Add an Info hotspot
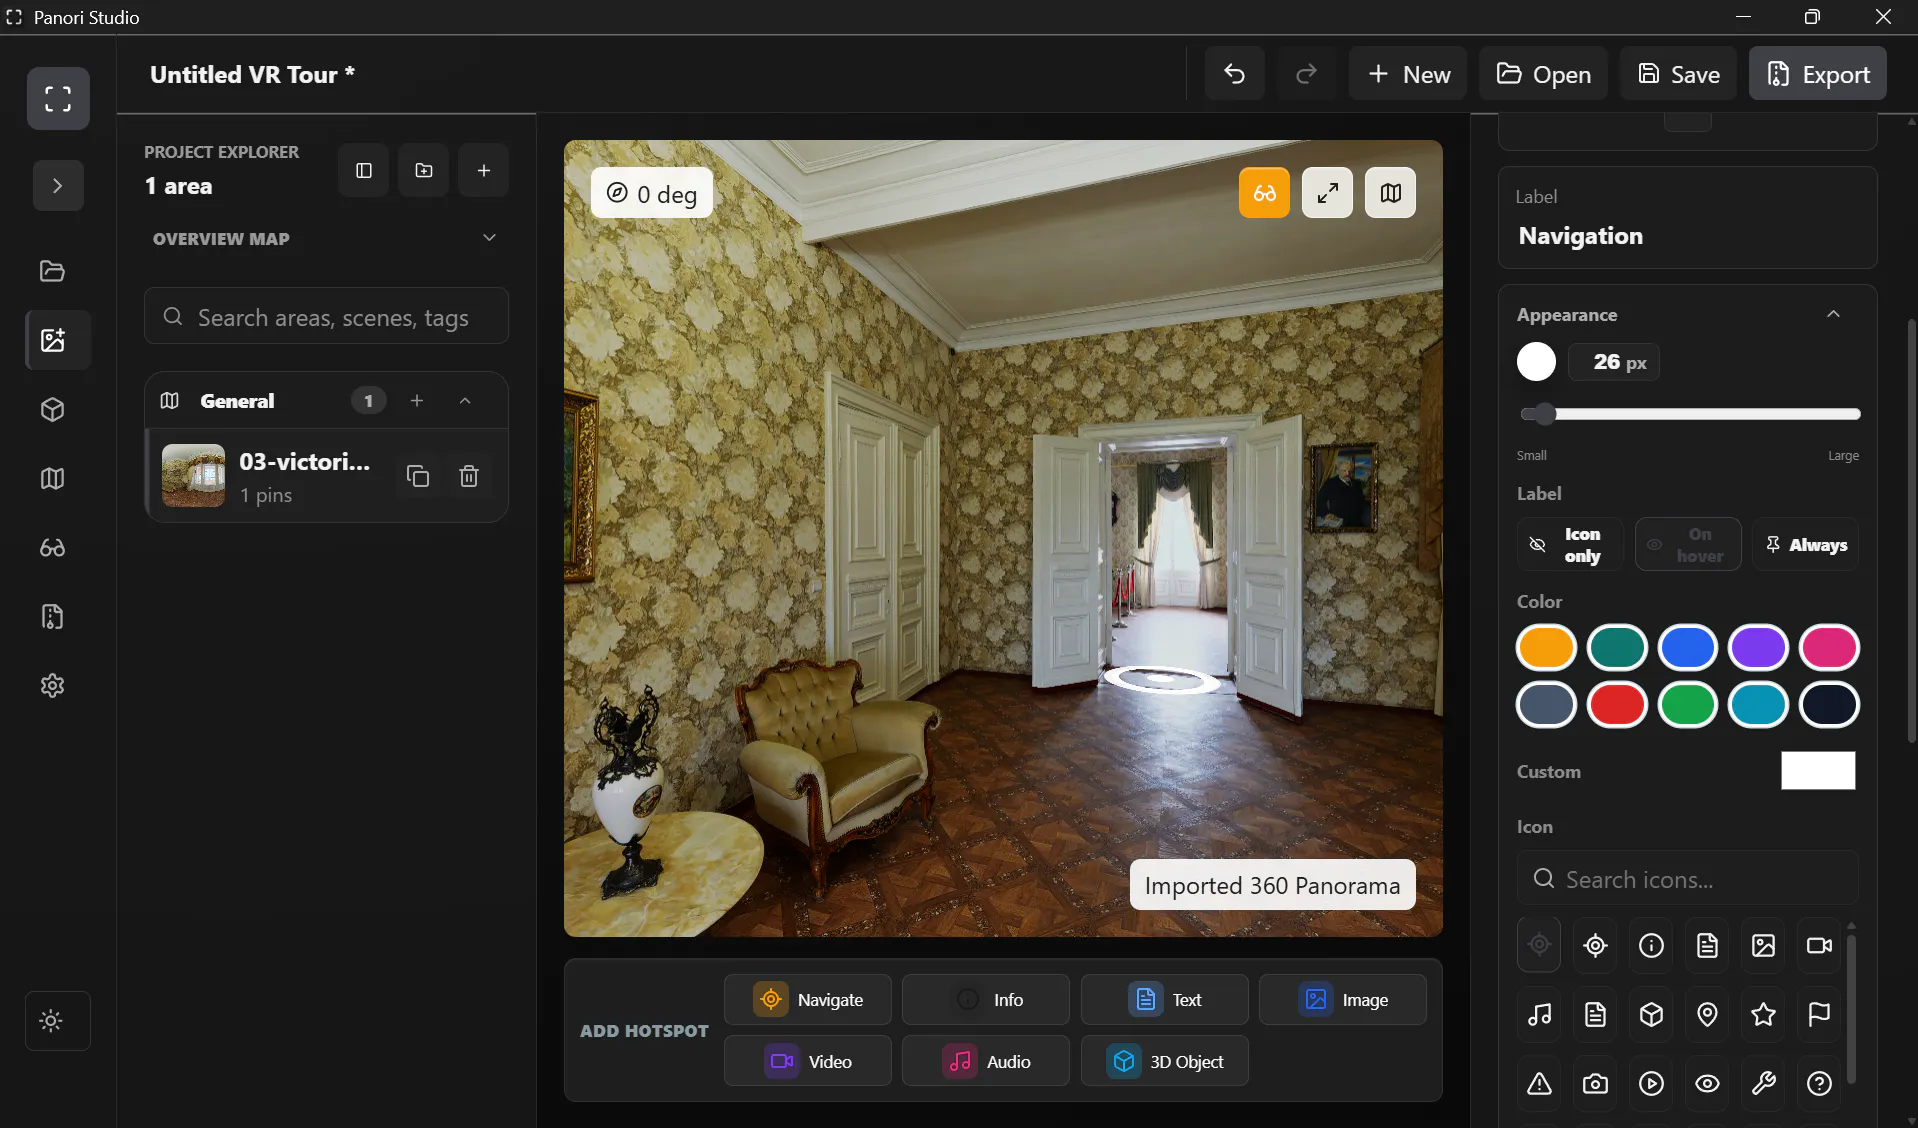The height and width of the screenshot is (1128, 1918). coord(986,1000)
